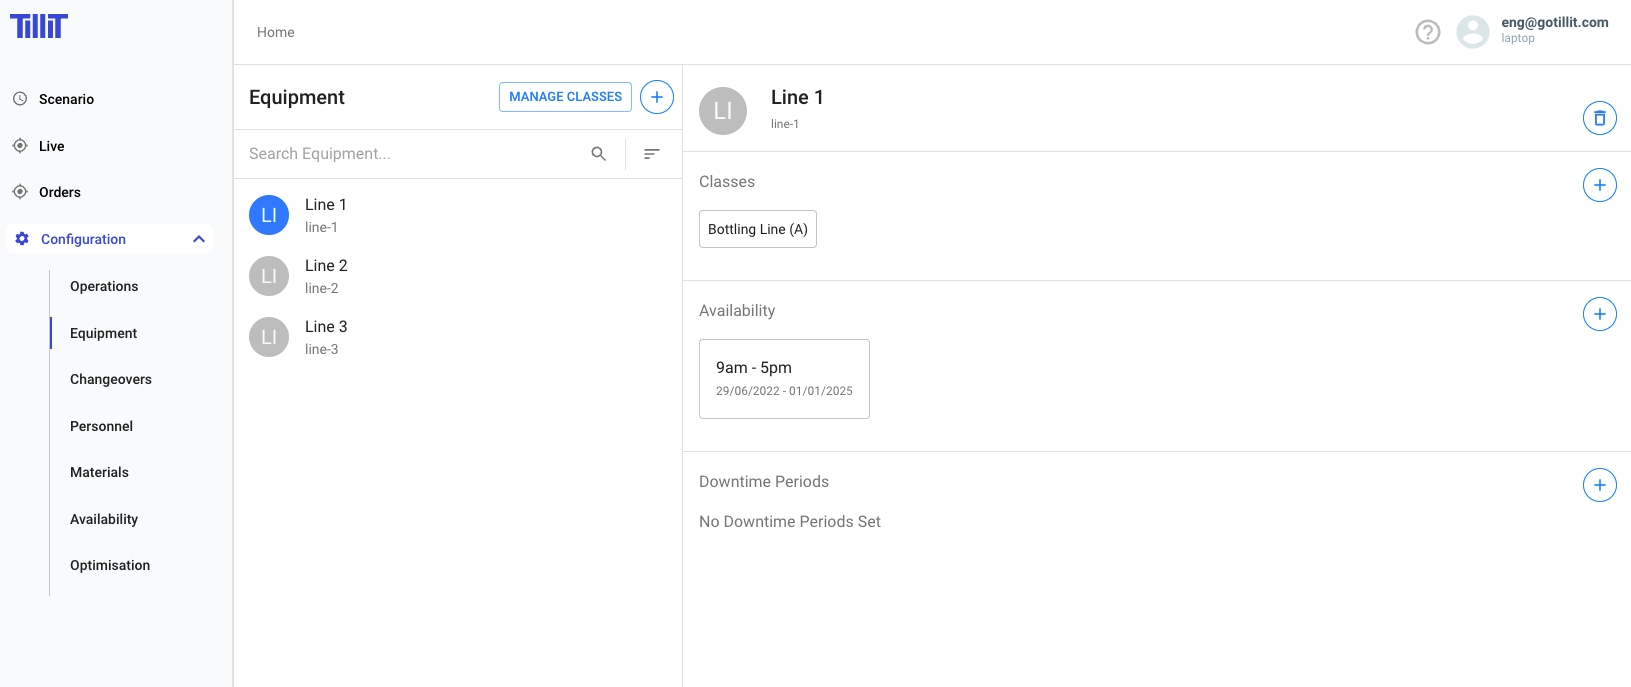This screenshot has height=687, width=1631.
Task: Select Line 2 in equipment list
Action: pyautogui.click(x=326, y=276)
